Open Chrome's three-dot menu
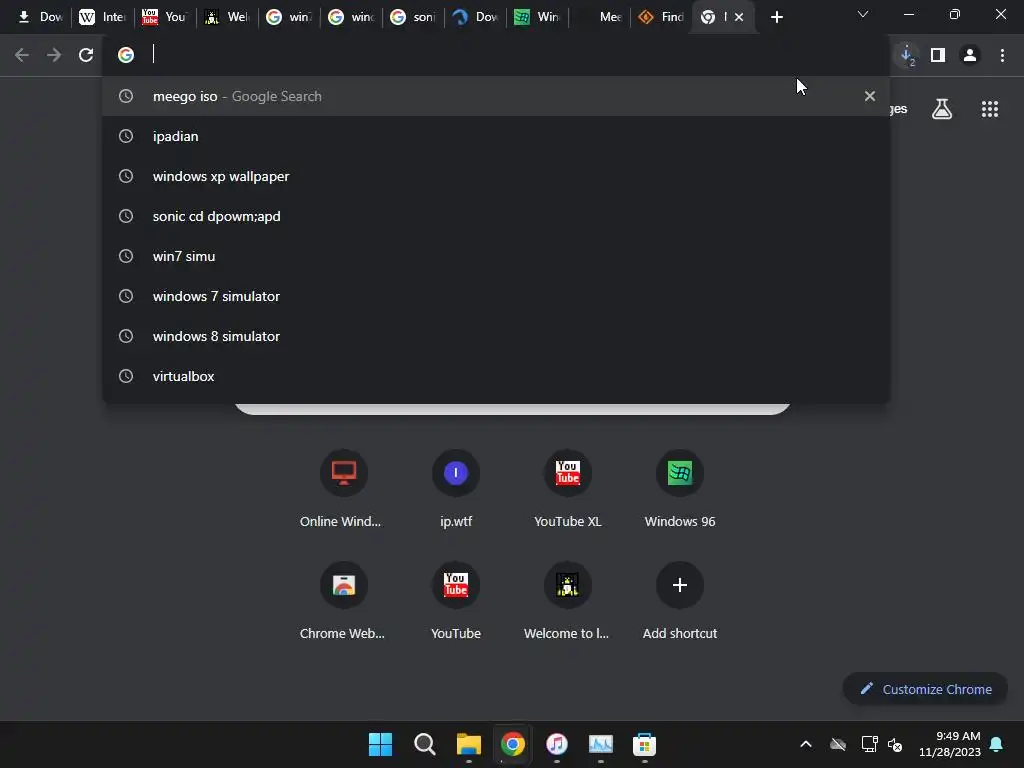The image size is (1024, 768). tap(1002, 55)
